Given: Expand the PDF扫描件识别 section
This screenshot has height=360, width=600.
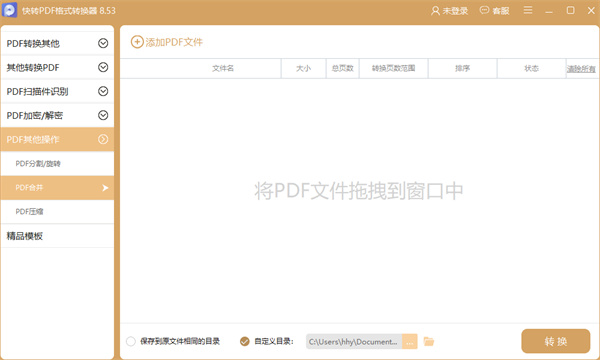Looking at the screenshot, I should click(x=57, y=91).
